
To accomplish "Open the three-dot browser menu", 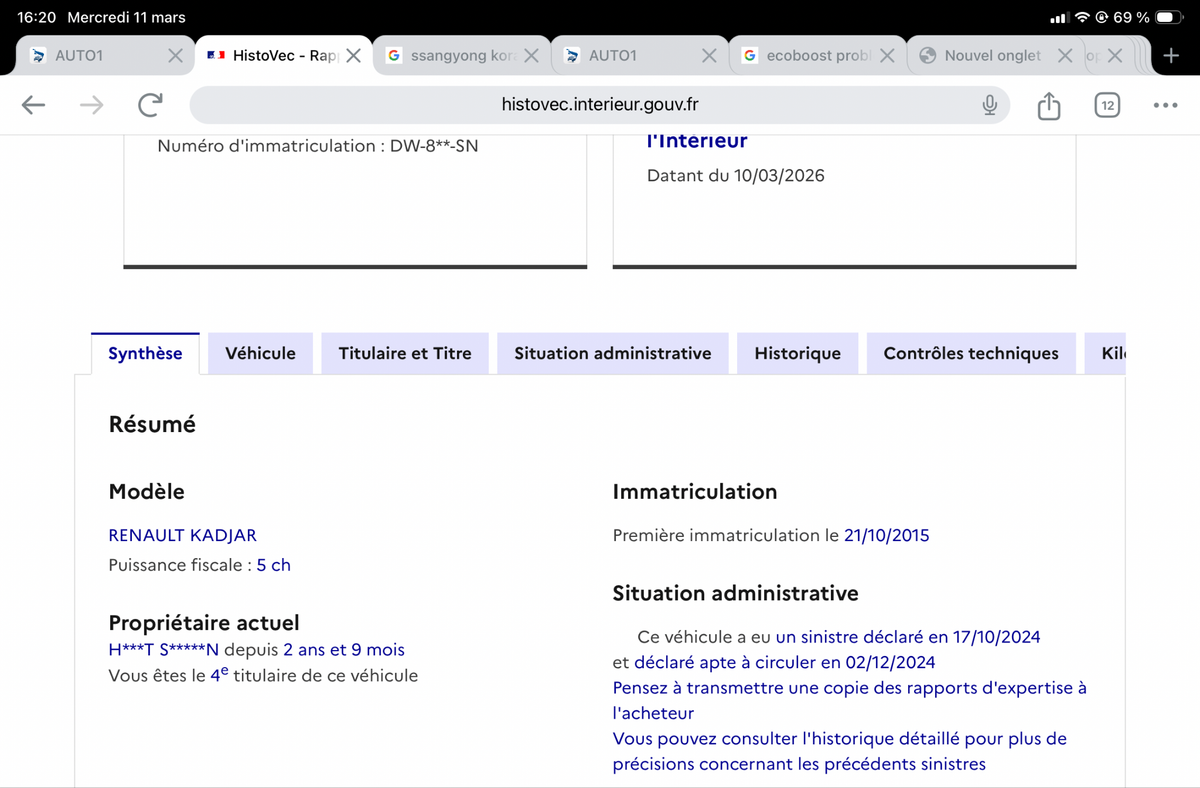I will pyautogui.click(x=1165, y=105).
